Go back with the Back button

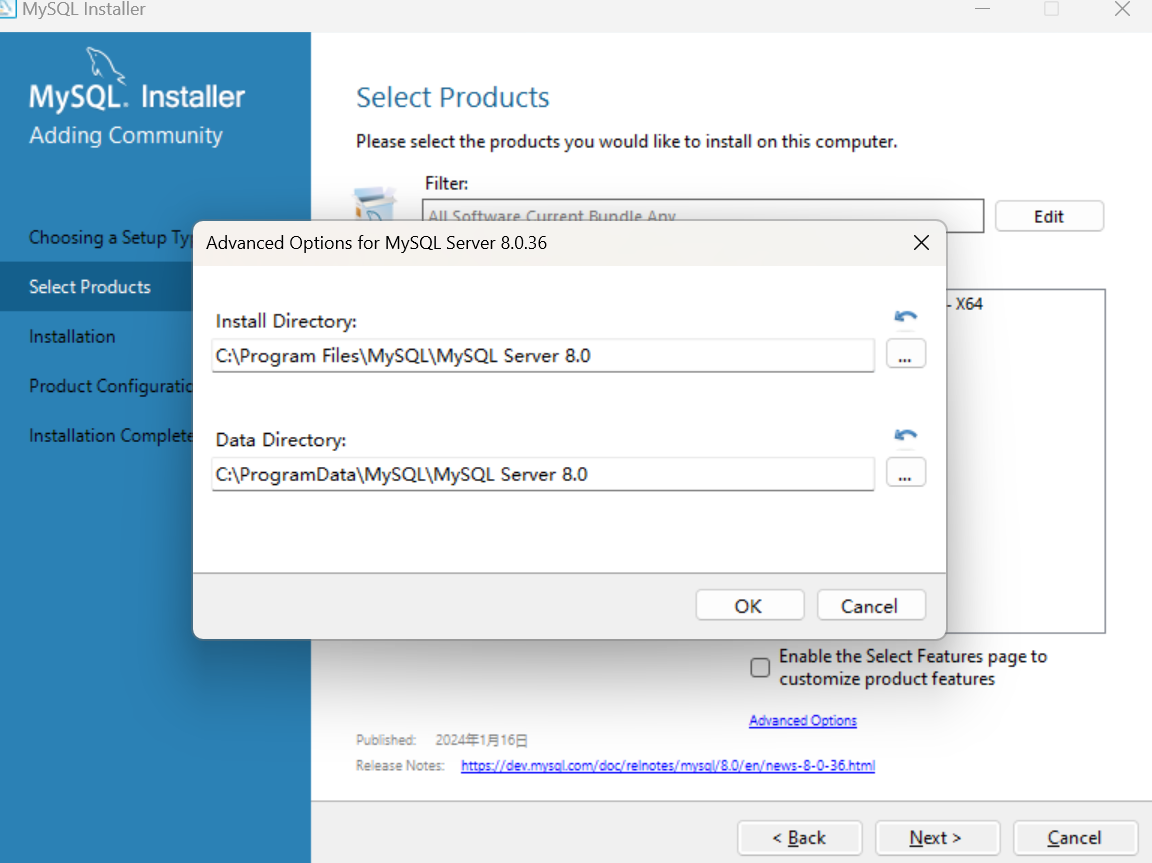(x=799, y=838)
